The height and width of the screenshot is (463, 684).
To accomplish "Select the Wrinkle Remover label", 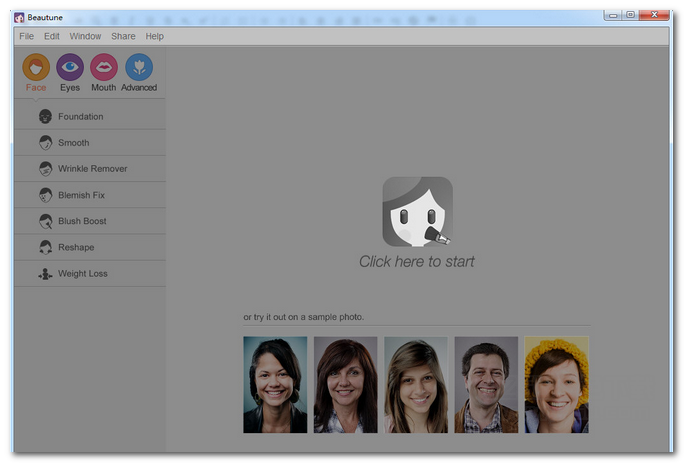I will (x=92, y=169).
